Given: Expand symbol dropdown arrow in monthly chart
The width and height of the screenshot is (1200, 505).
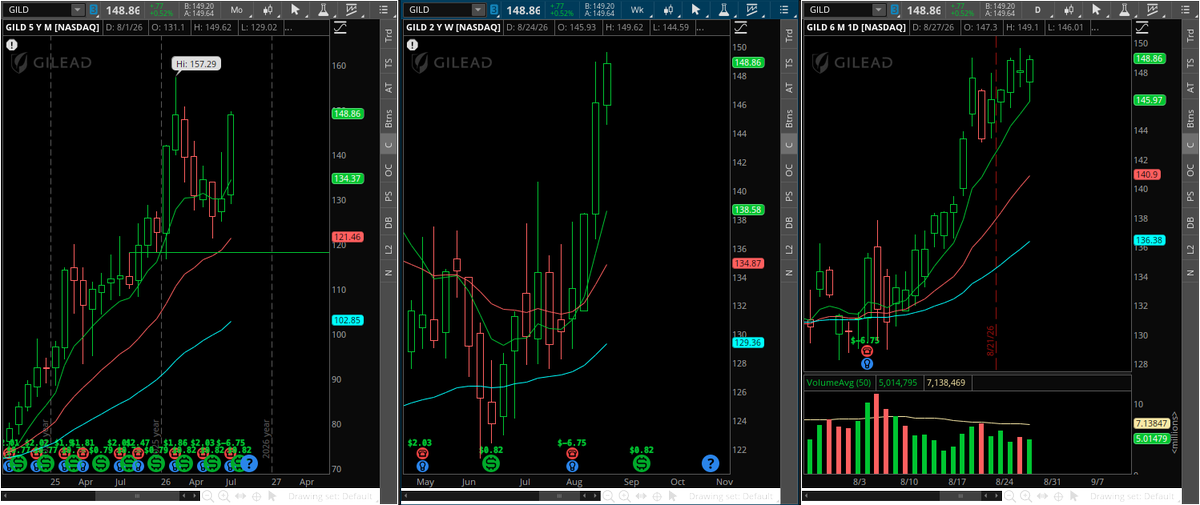Looking at the screenshot, I should pyautogui.click(x=78, y=10).
